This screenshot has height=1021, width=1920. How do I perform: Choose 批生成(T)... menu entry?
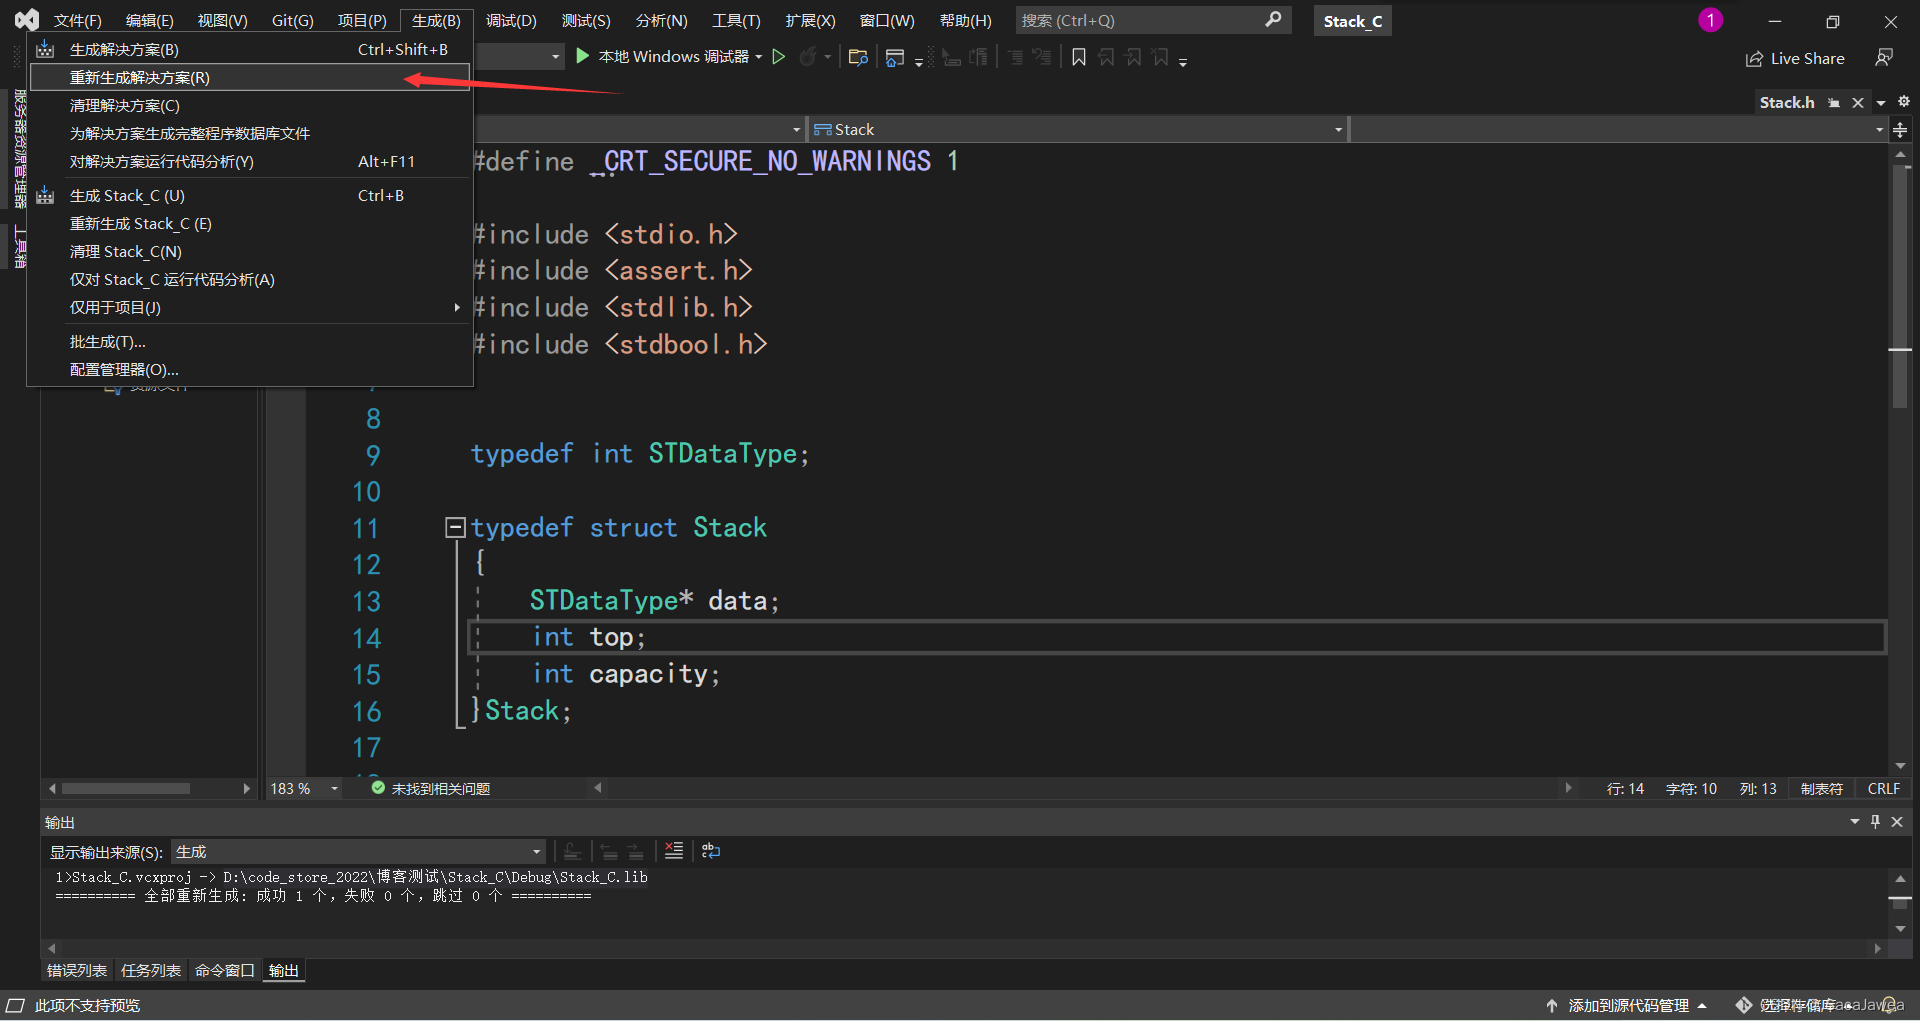pos(250,342)
